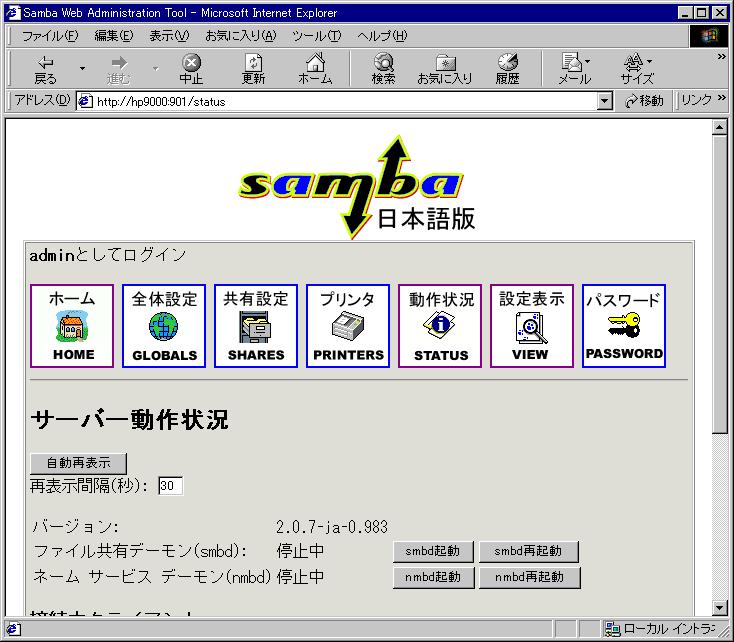Open the Back button history dropdown arrow
Viewport: 734px width, 642px height.
coord(82,69)
